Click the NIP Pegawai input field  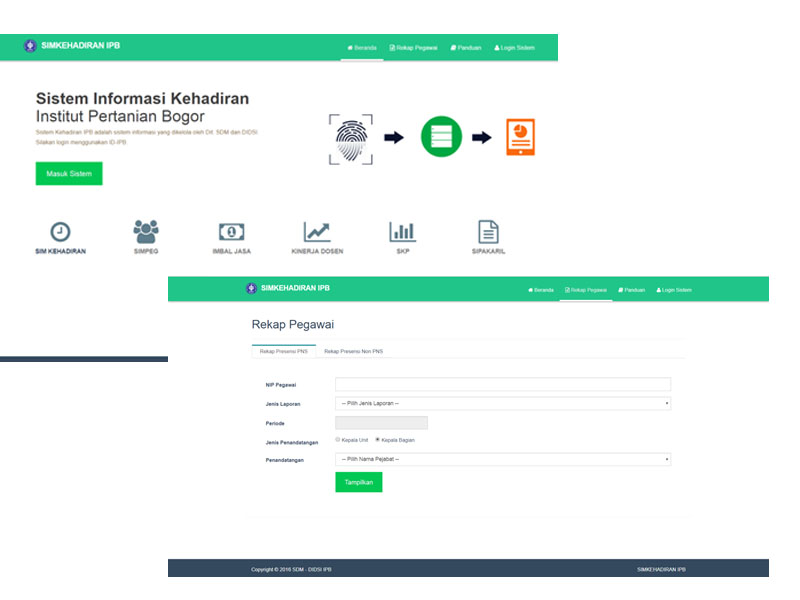click(x=502, y=384)
